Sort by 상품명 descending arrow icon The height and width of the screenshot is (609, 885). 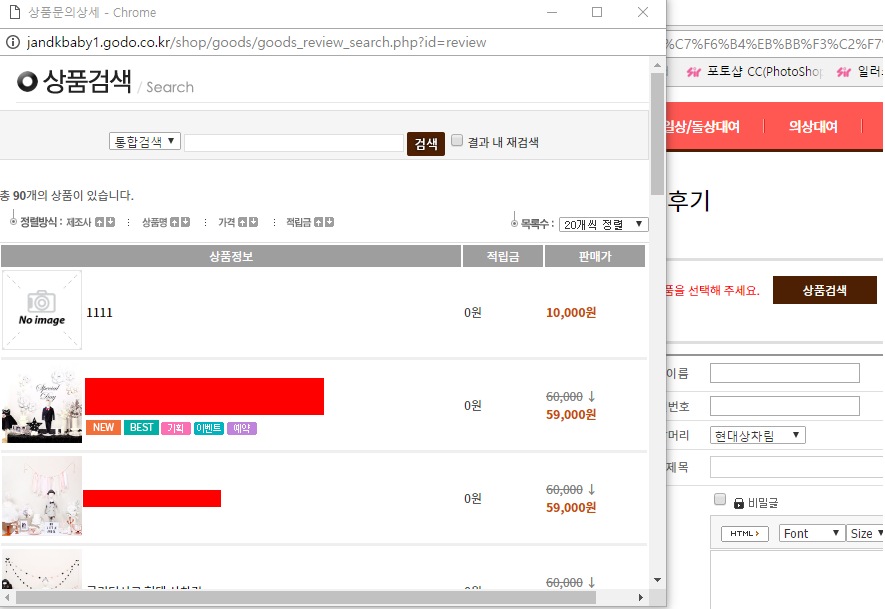[186, 222]
